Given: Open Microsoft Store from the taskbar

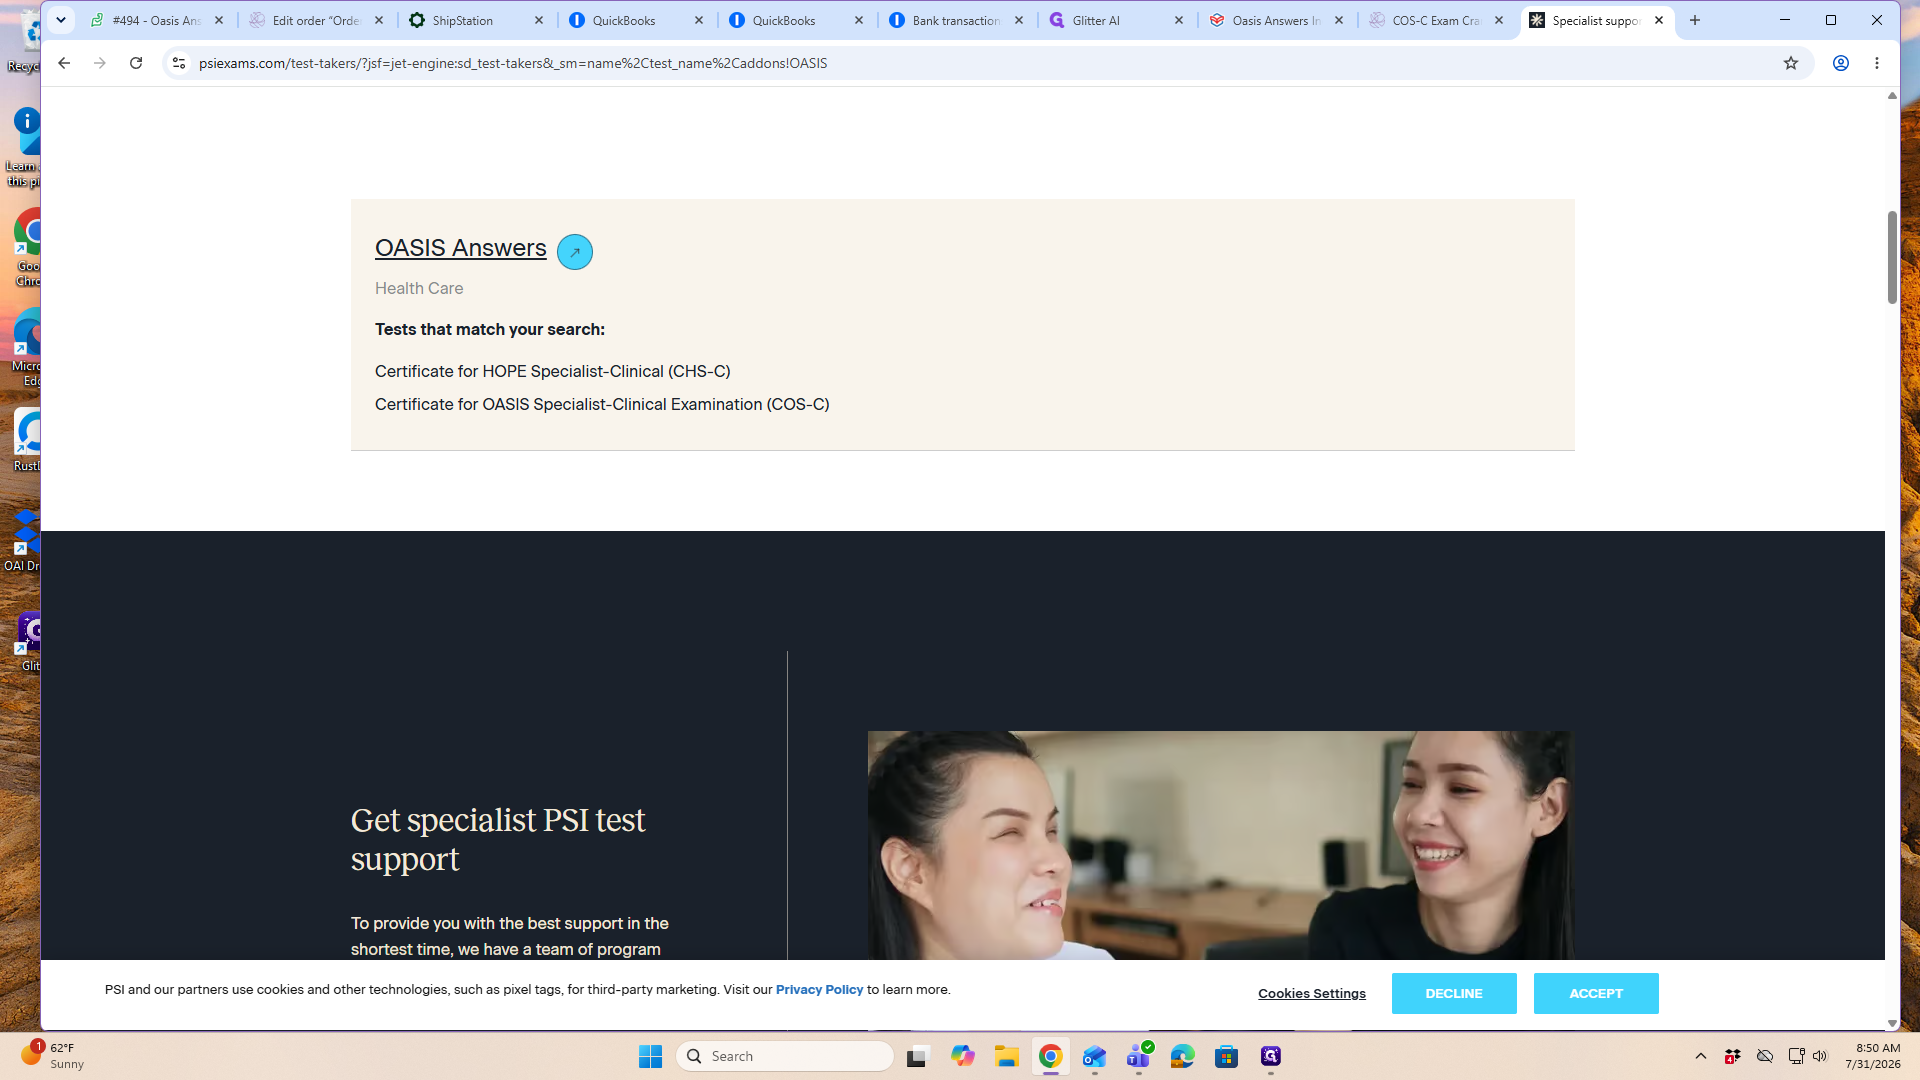Looking at the screenshot, I should click(1226, 1056).
